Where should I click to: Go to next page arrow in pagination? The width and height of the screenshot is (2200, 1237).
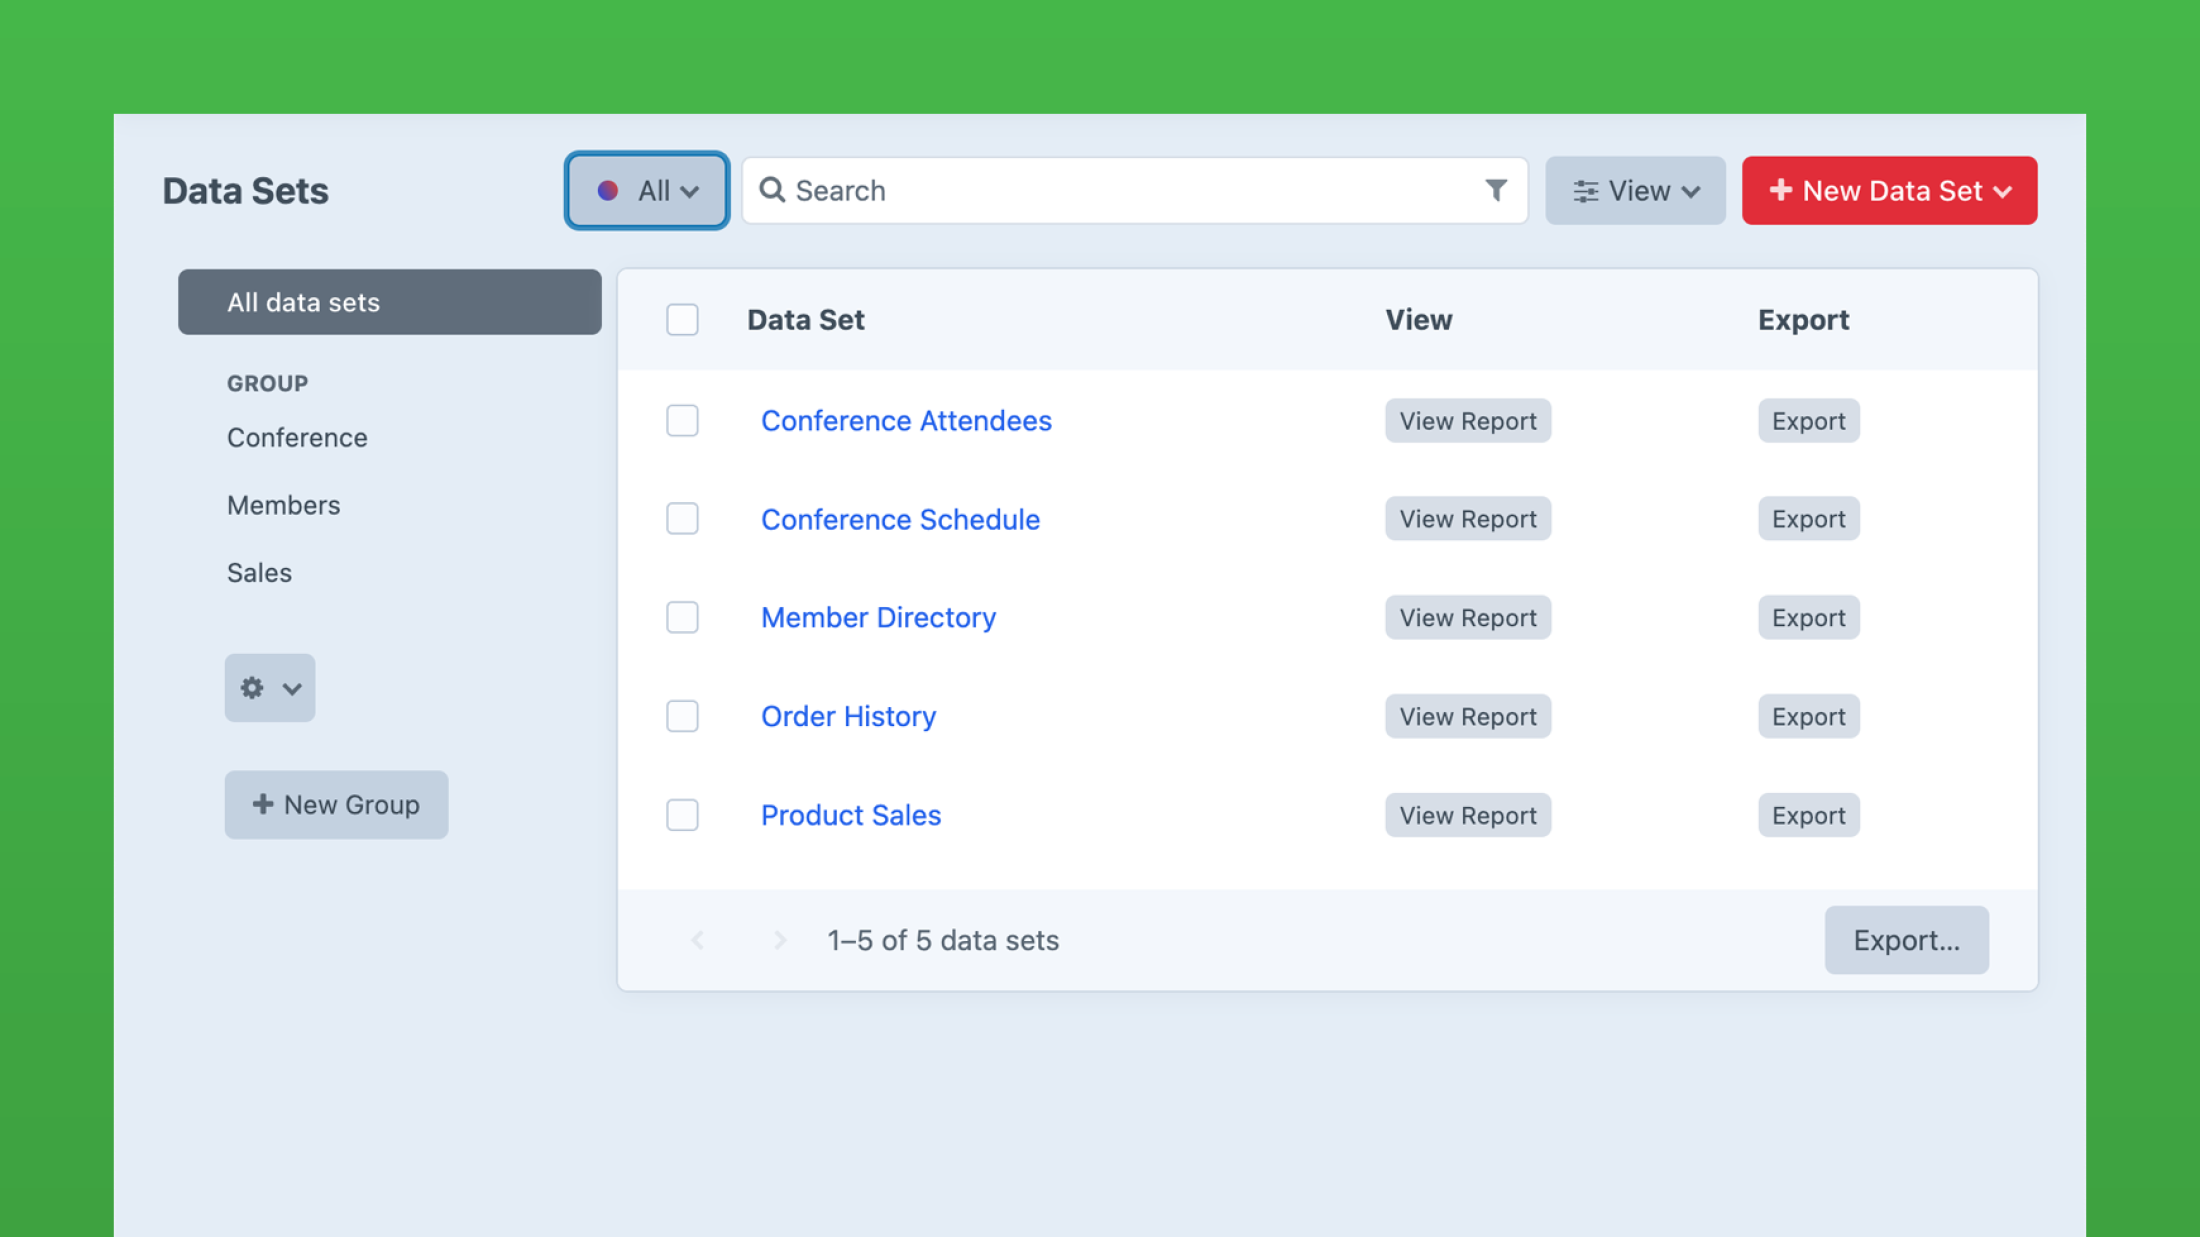point(780,940)
